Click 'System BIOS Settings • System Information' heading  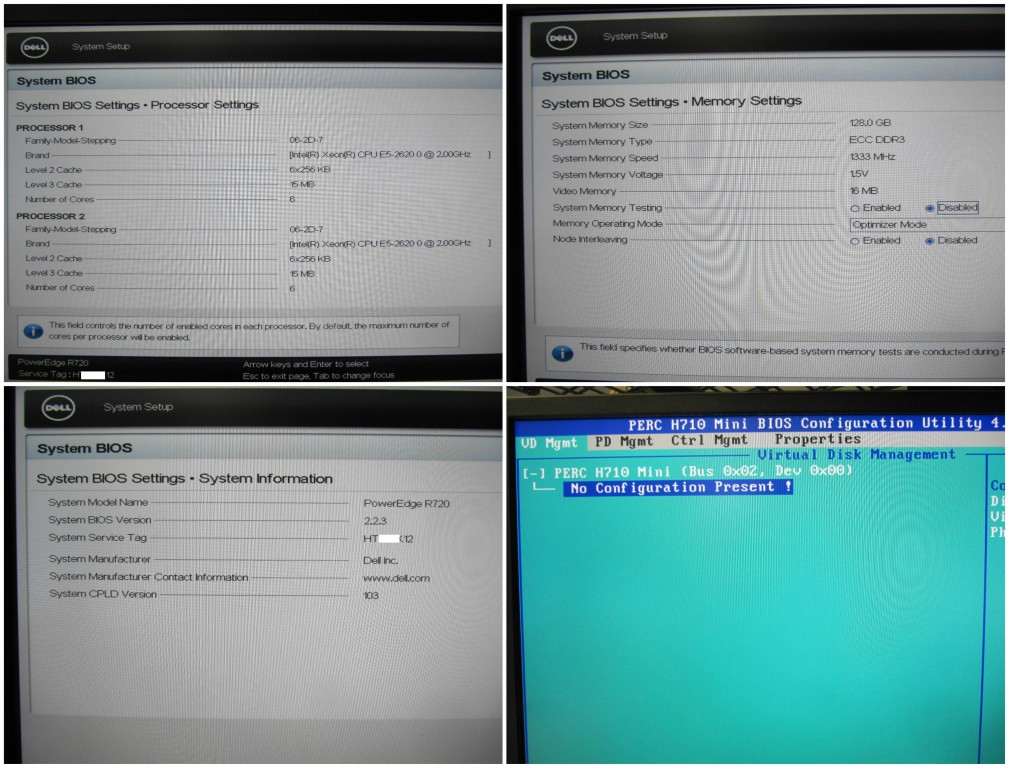pos(185,479)
